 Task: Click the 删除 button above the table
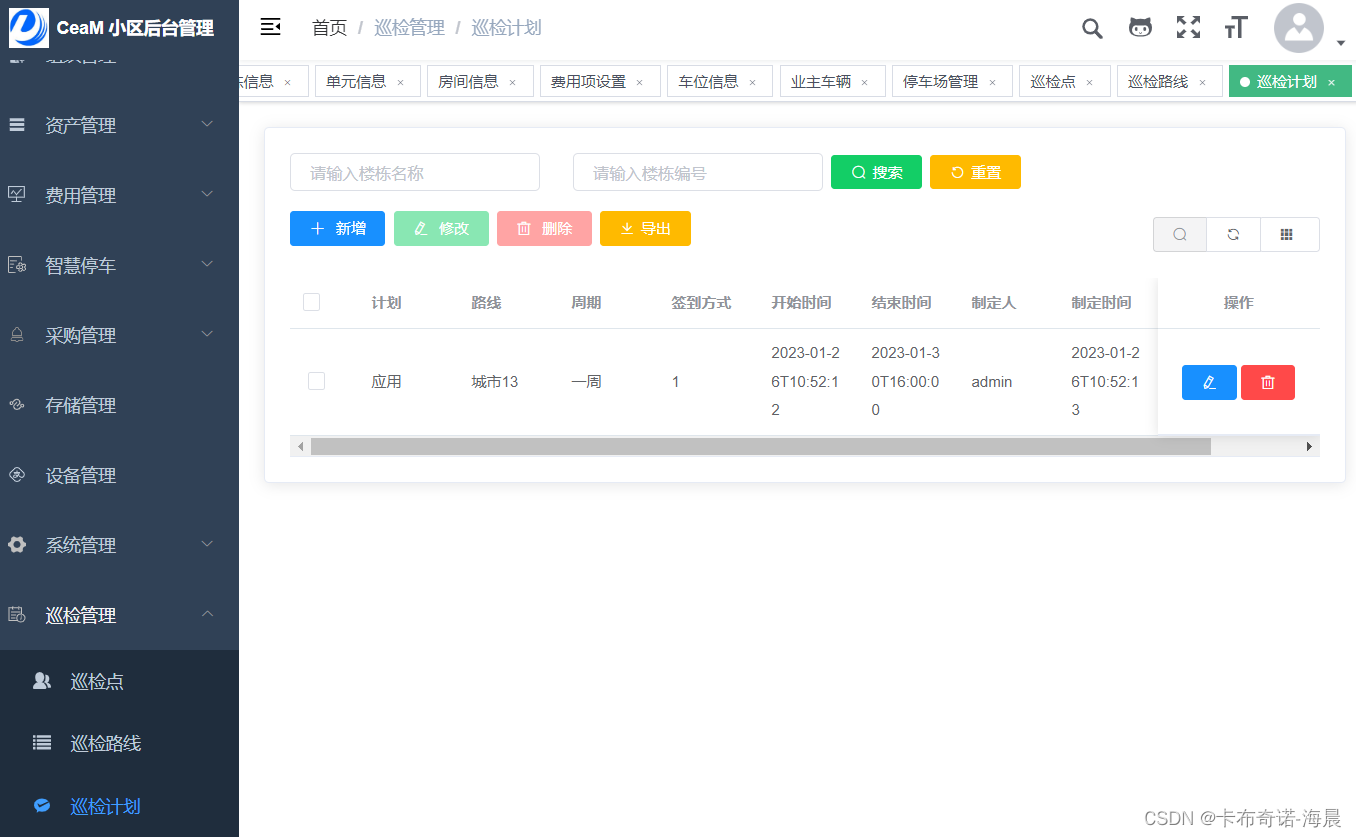point(544,228)
